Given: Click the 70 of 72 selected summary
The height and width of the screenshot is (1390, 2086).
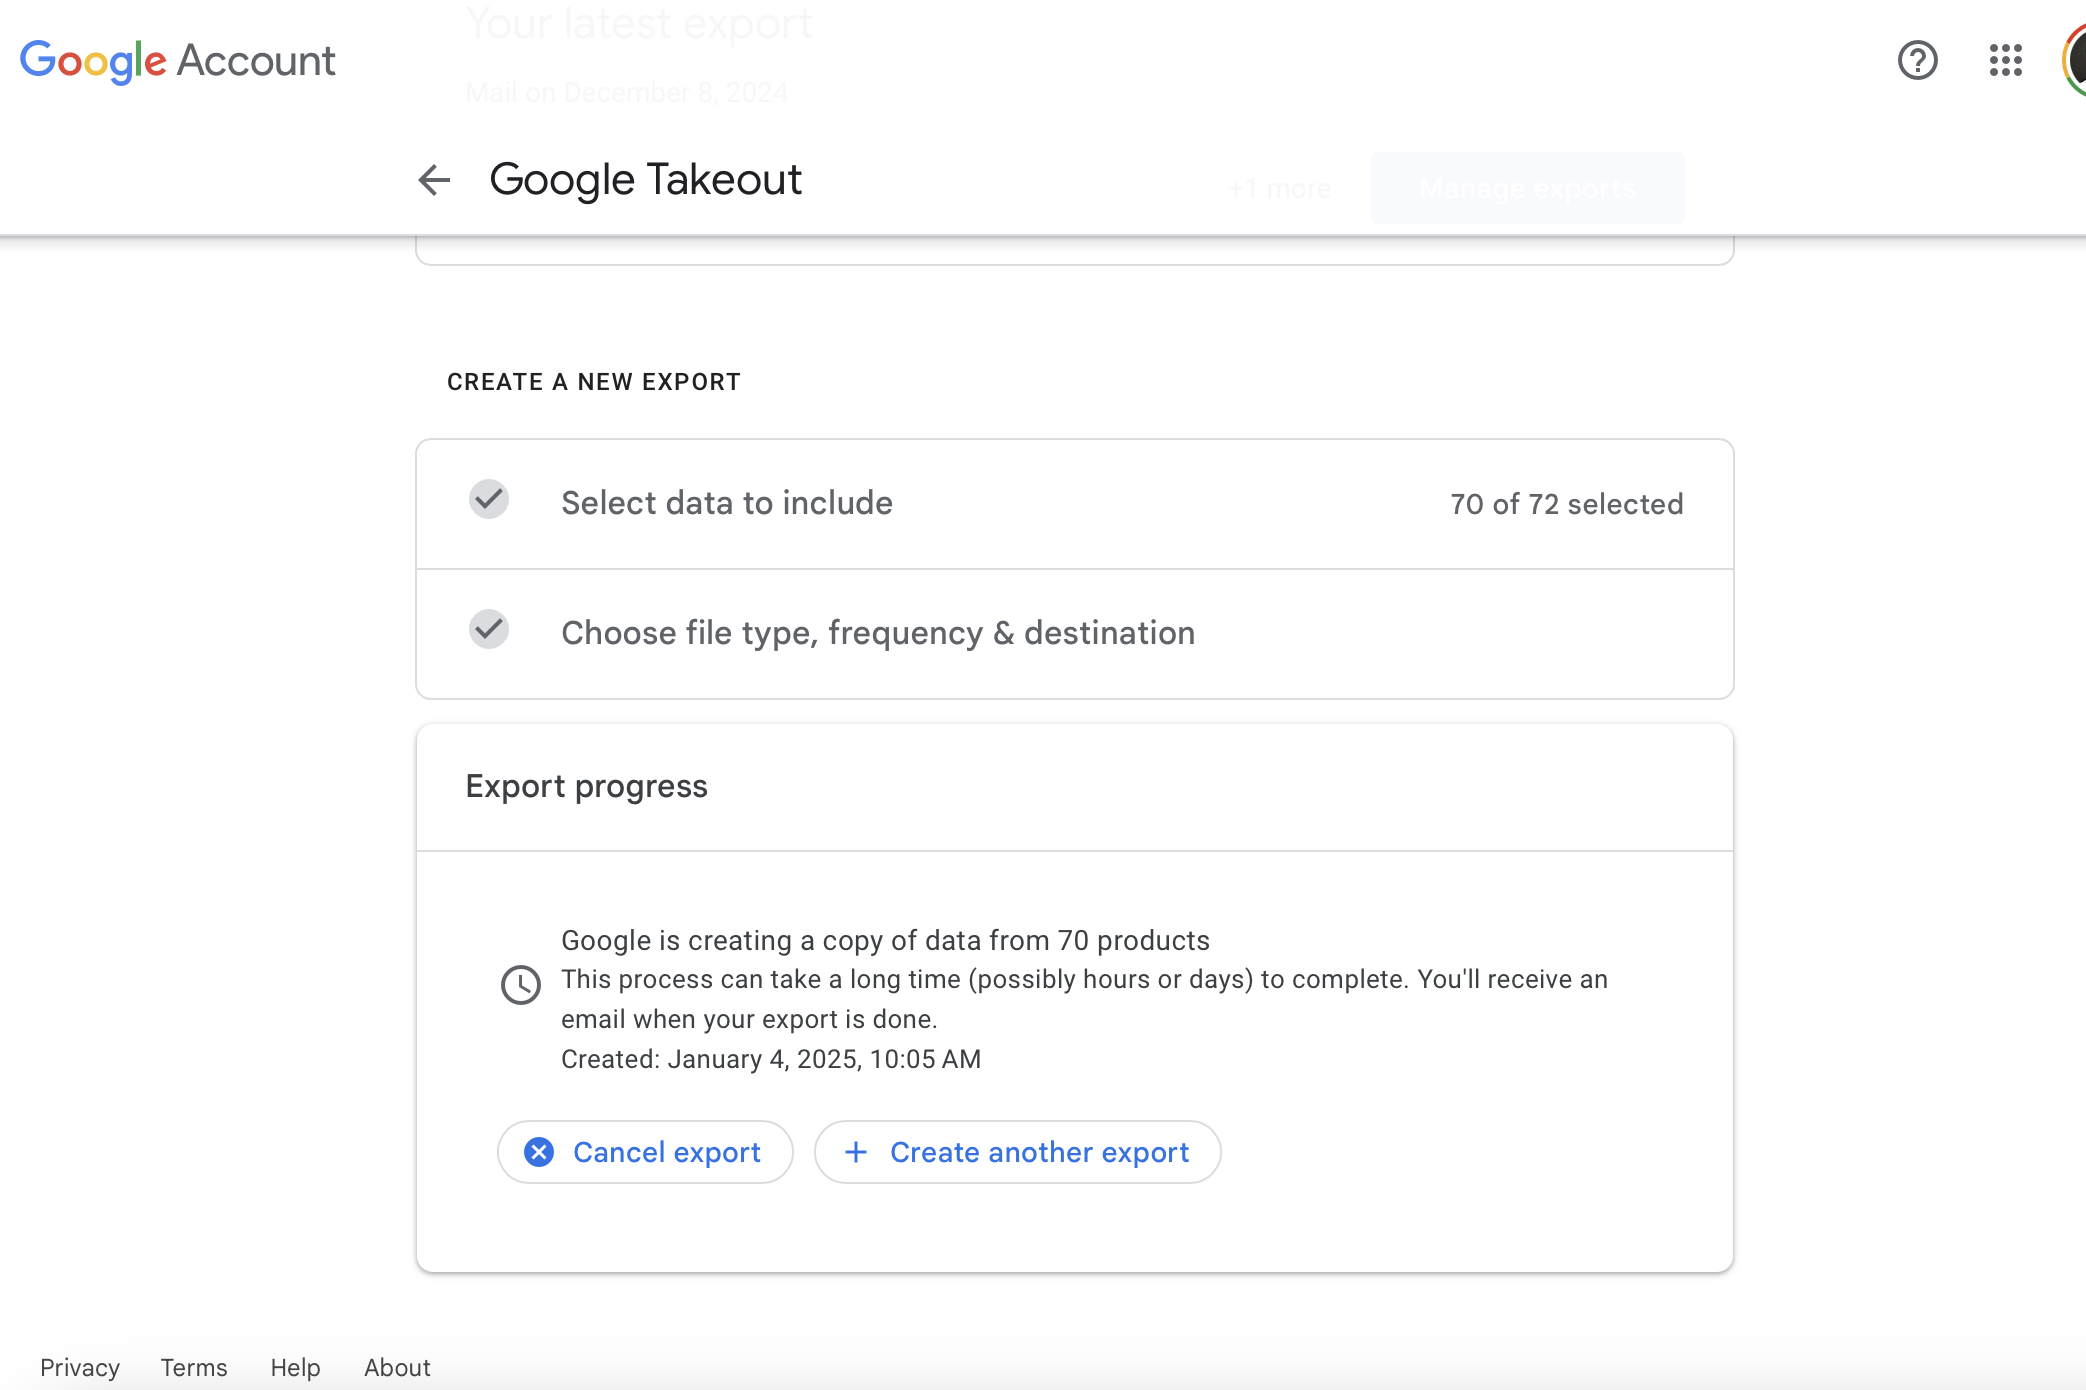Looking at the screenshot, I should pyautogui.click(x=1566, y=504).
